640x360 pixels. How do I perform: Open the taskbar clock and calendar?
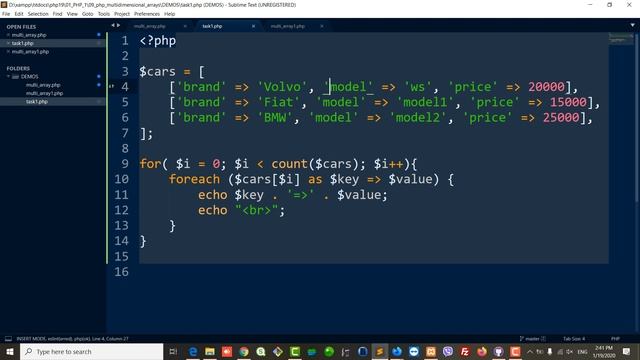pyautogui.click(x=604, y=351)
